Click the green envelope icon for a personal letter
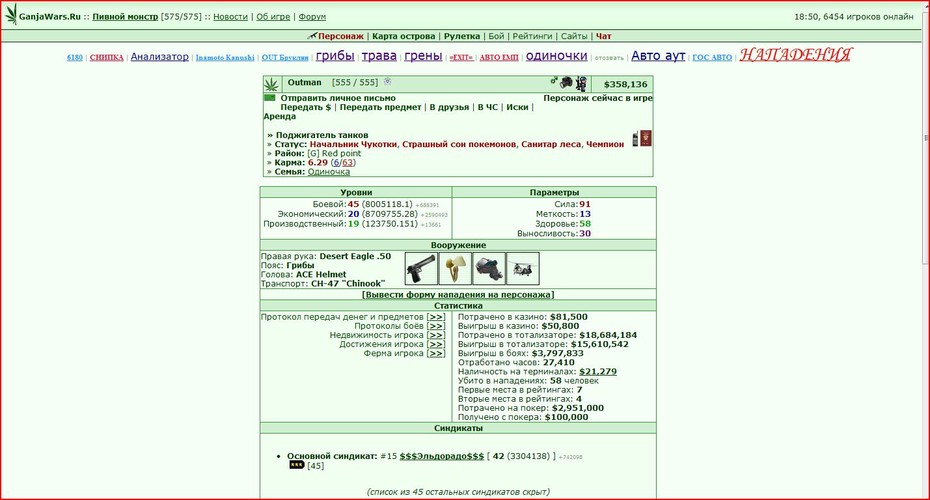The image size is (930, 500). pyautogui.click(x=270, y=98)
